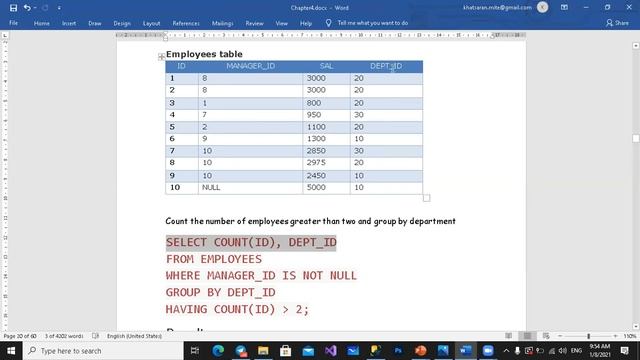Click the salary cell 5000
640x360 pixels.
[326, 187]
